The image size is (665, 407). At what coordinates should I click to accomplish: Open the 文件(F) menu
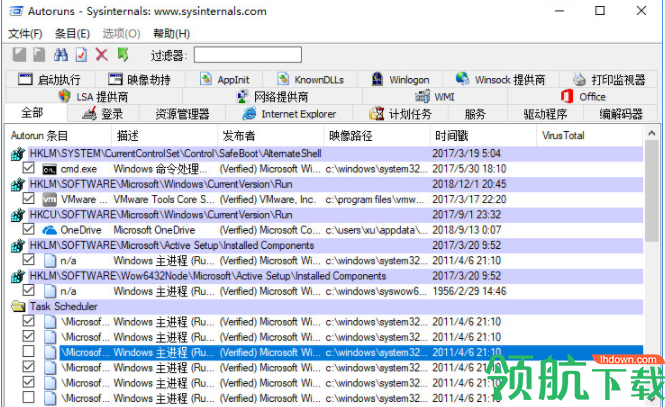tap(25, 33)
